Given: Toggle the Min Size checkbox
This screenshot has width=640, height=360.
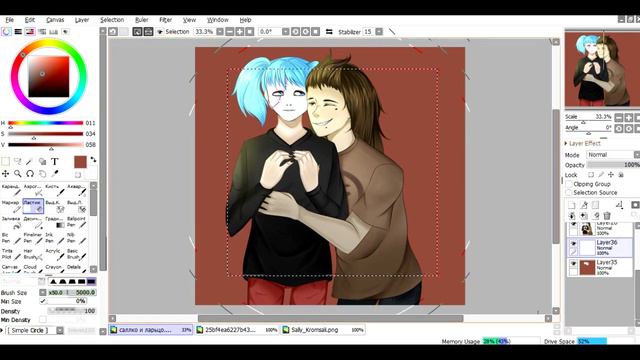Looking at the screenshot, I should (x=42, y=301).
